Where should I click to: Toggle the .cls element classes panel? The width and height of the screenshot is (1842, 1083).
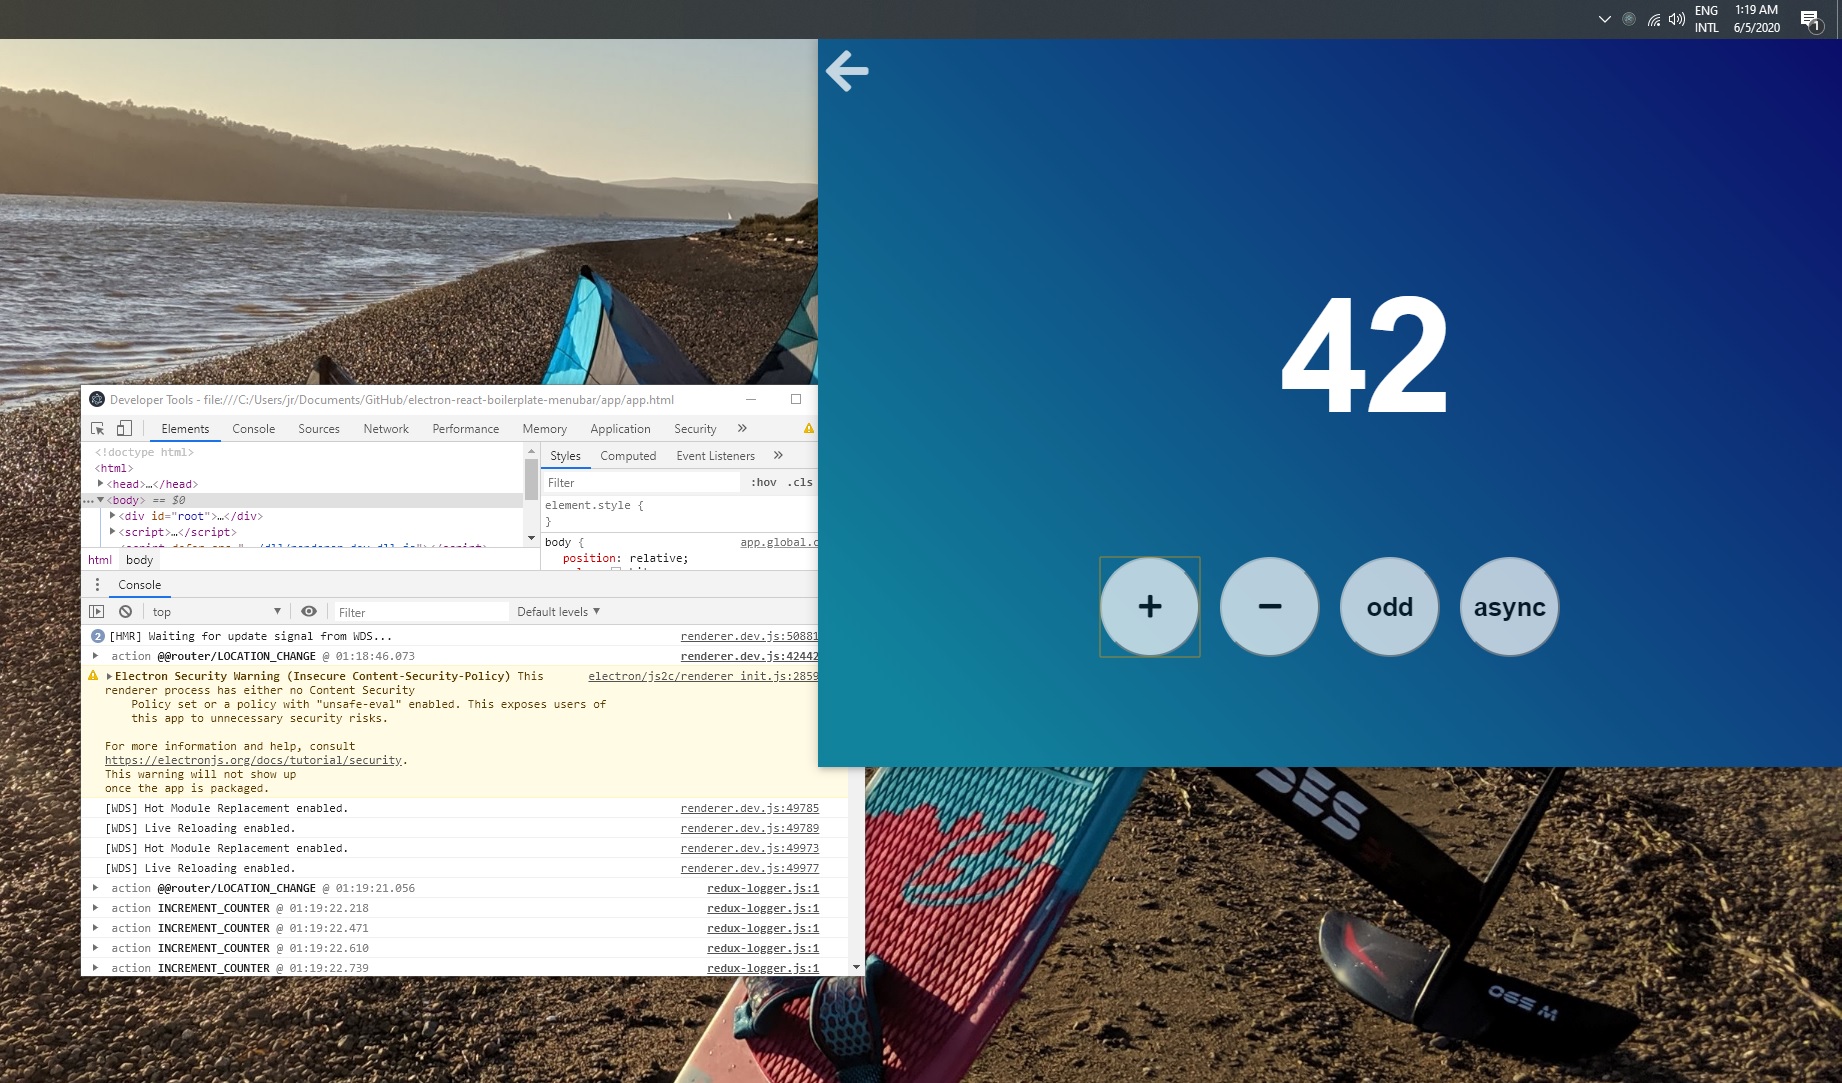800,482
